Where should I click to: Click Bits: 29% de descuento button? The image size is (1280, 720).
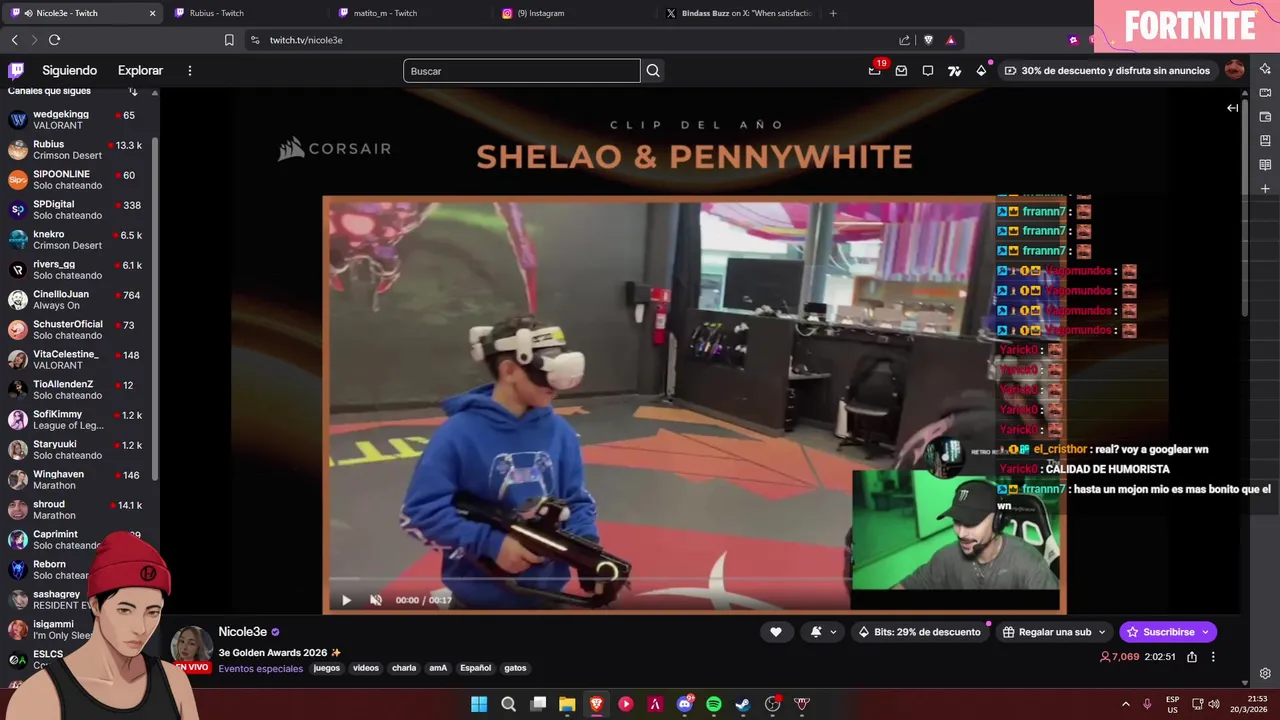pyautogui.click(x=919, y=632)
